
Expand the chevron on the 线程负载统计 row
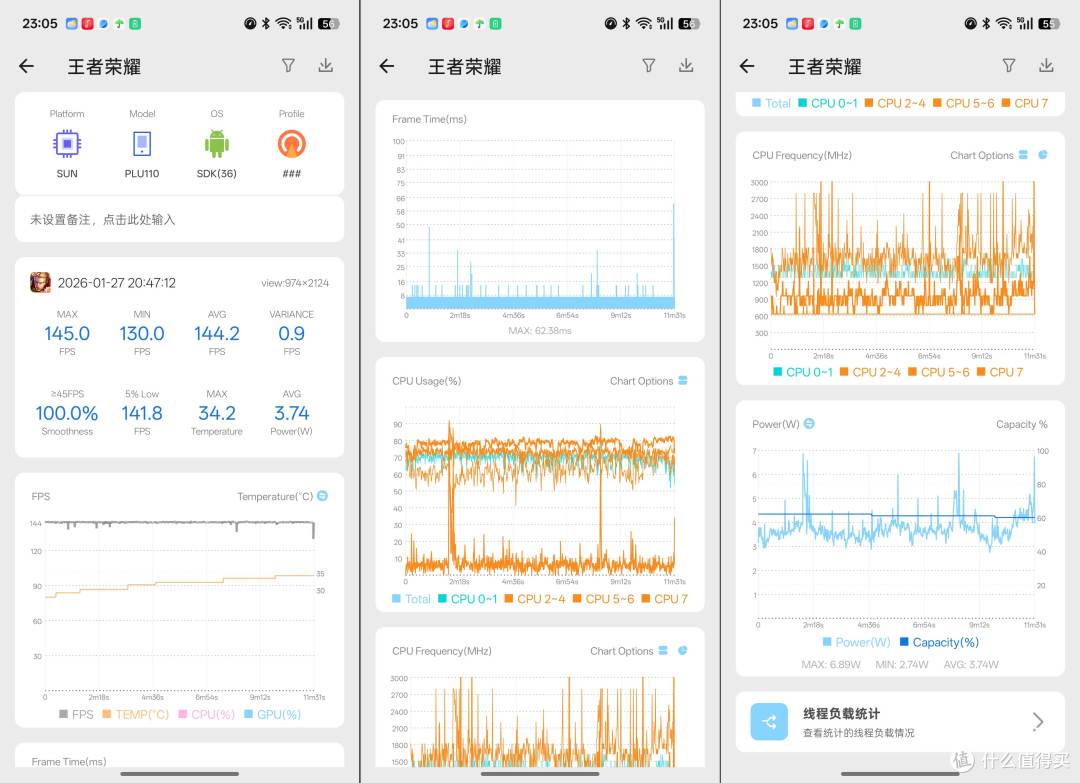(1038, 722)
